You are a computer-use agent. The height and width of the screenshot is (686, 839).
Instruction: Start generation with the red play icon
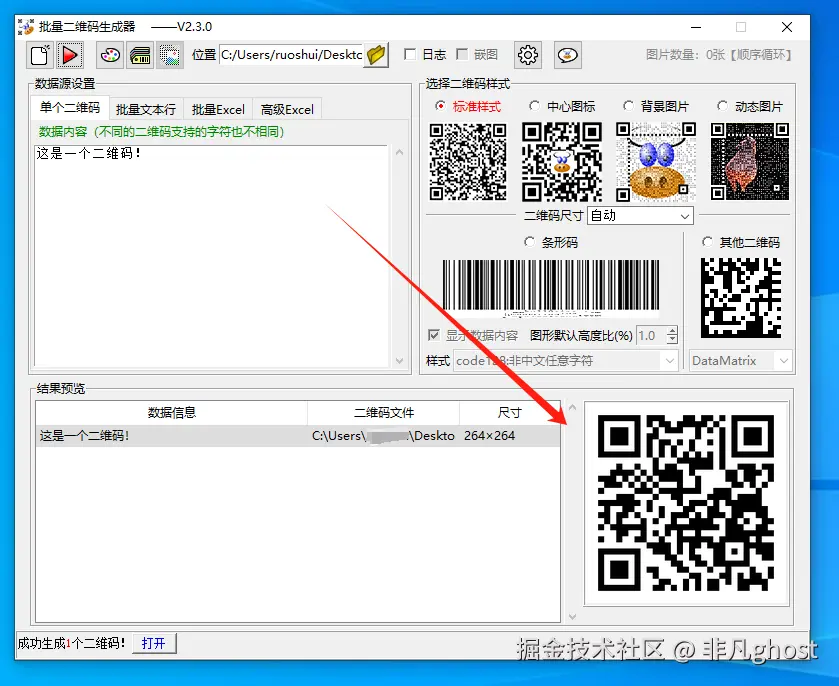pyautogui.click(x=70, y=55)
